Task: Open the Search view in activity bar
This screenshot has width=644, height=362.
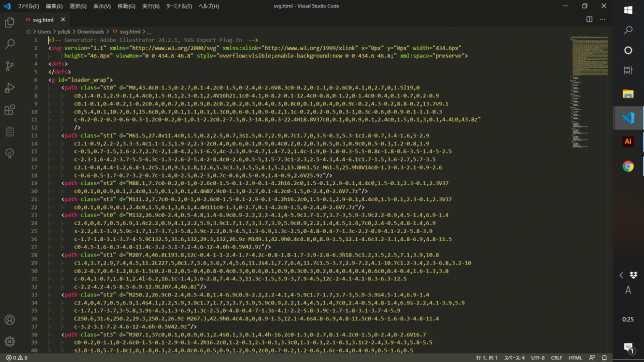Action: tap(9, 44)
